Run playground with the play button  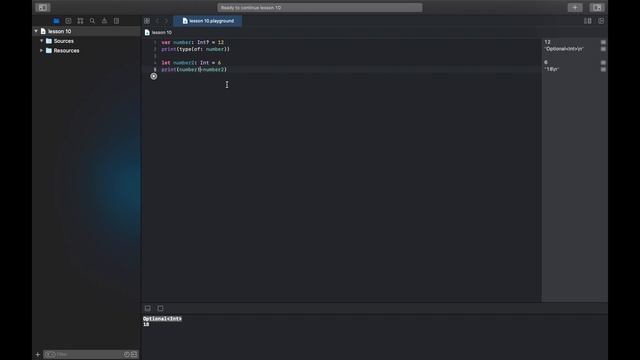[153, 76]
